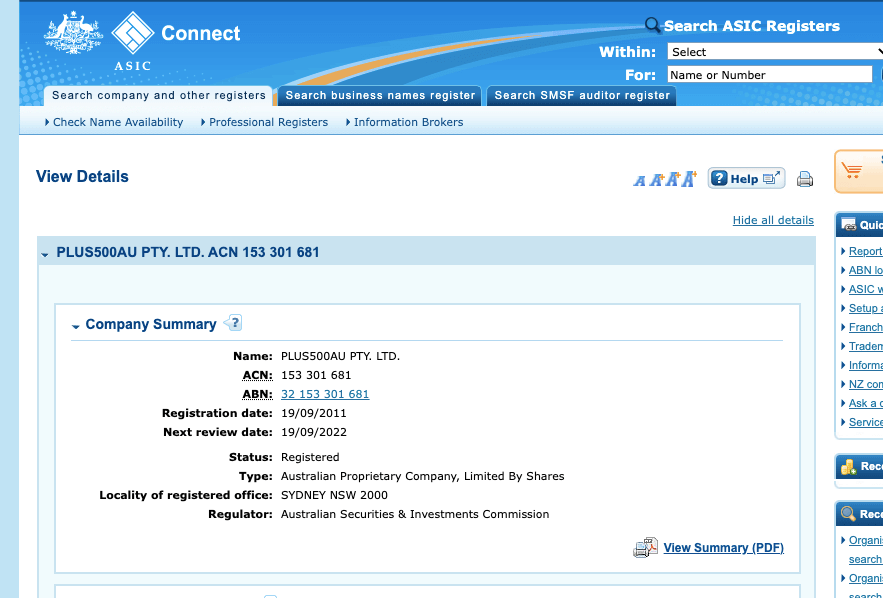Click the Name or Number search field
The height and width of the screenshot is (598, 883).
[770, 75]
